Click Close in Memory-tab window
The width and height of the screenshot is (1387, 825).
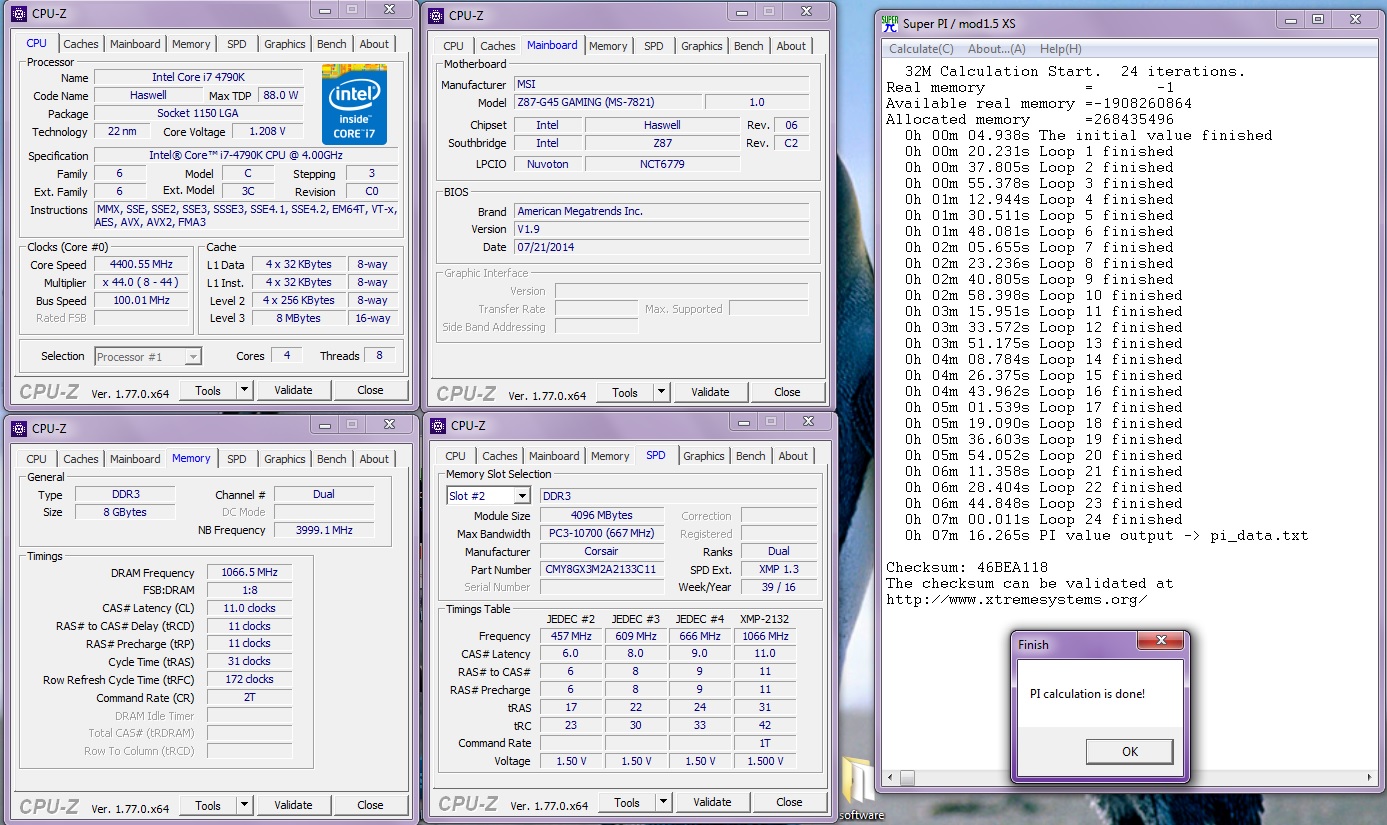(x=370, y=806)
